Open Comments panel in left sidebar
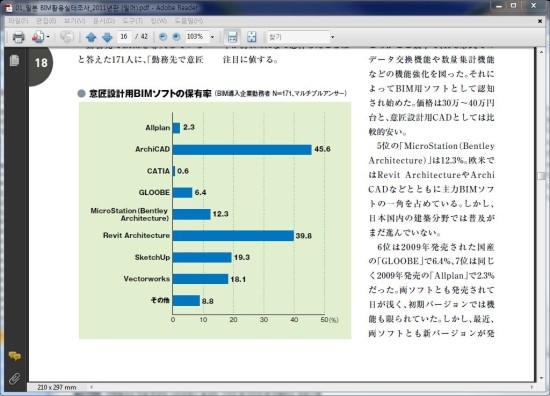Image resolution: width=550 pixels, height=396 pixels. (x=14, y=356)
